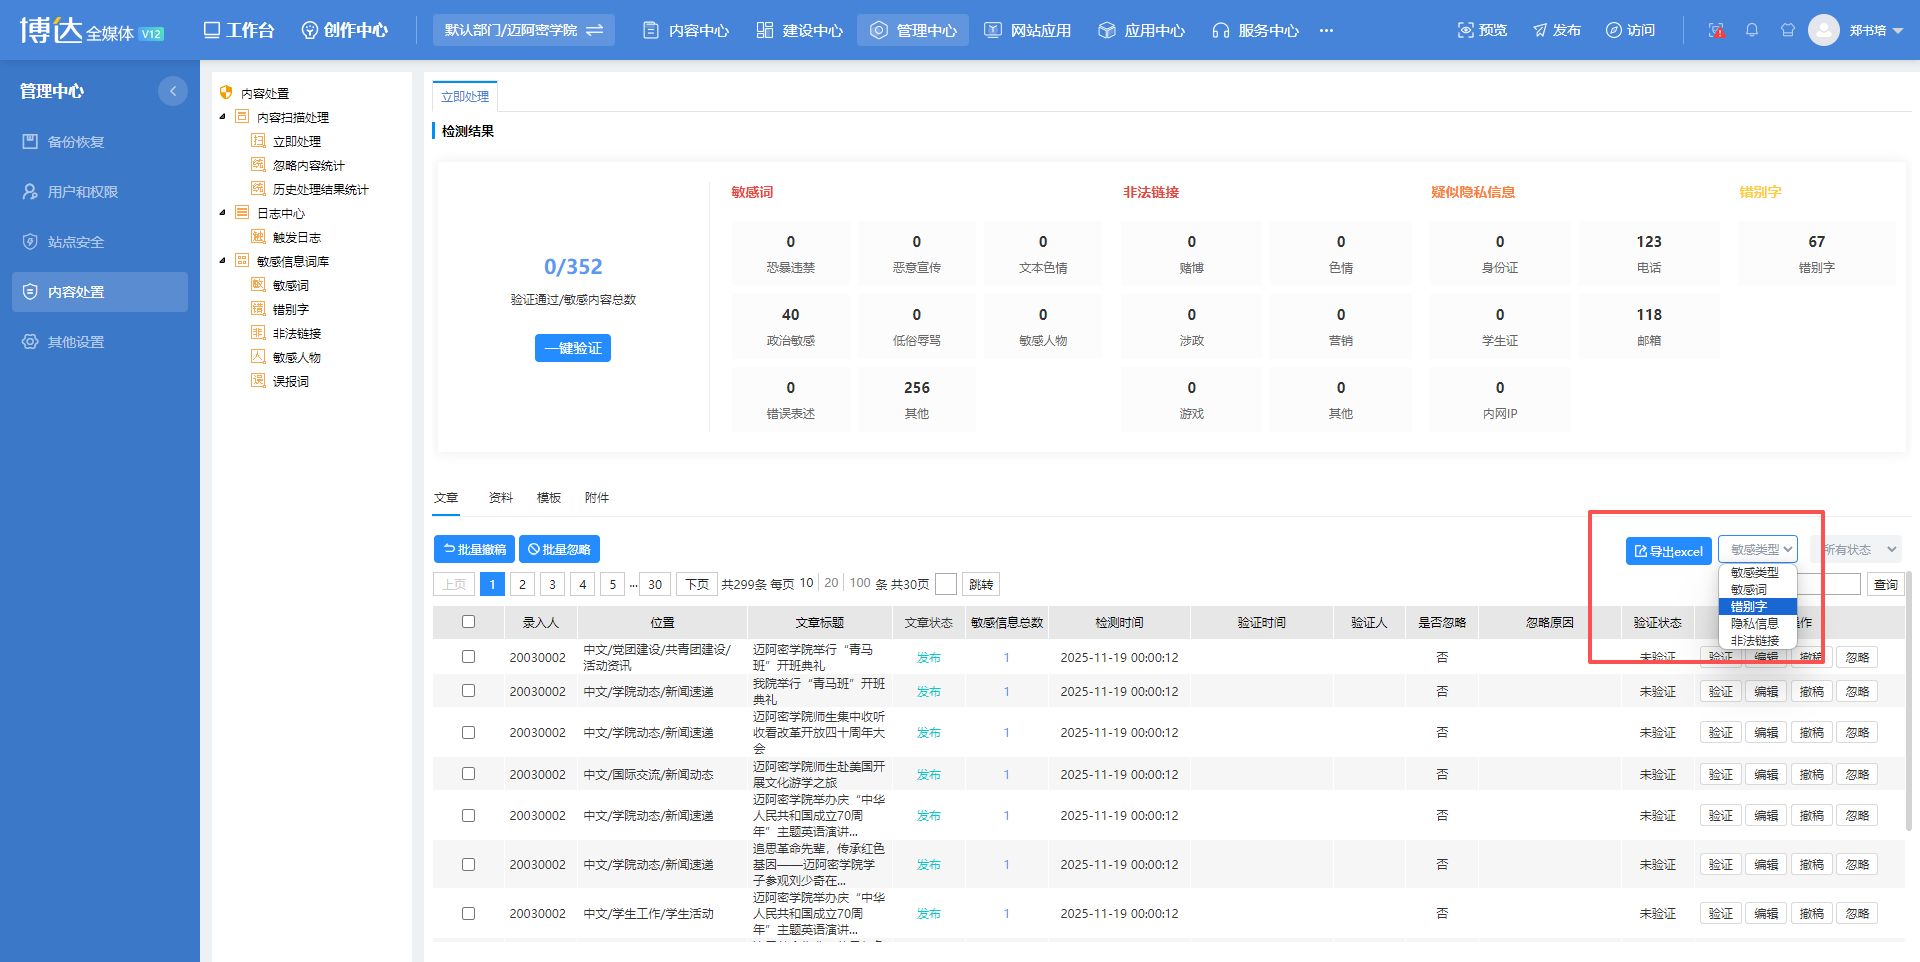This screenshot has height=962, width=1920.
Task: Collapse the sidebar with arrow icon
Action: pos(172,91)
